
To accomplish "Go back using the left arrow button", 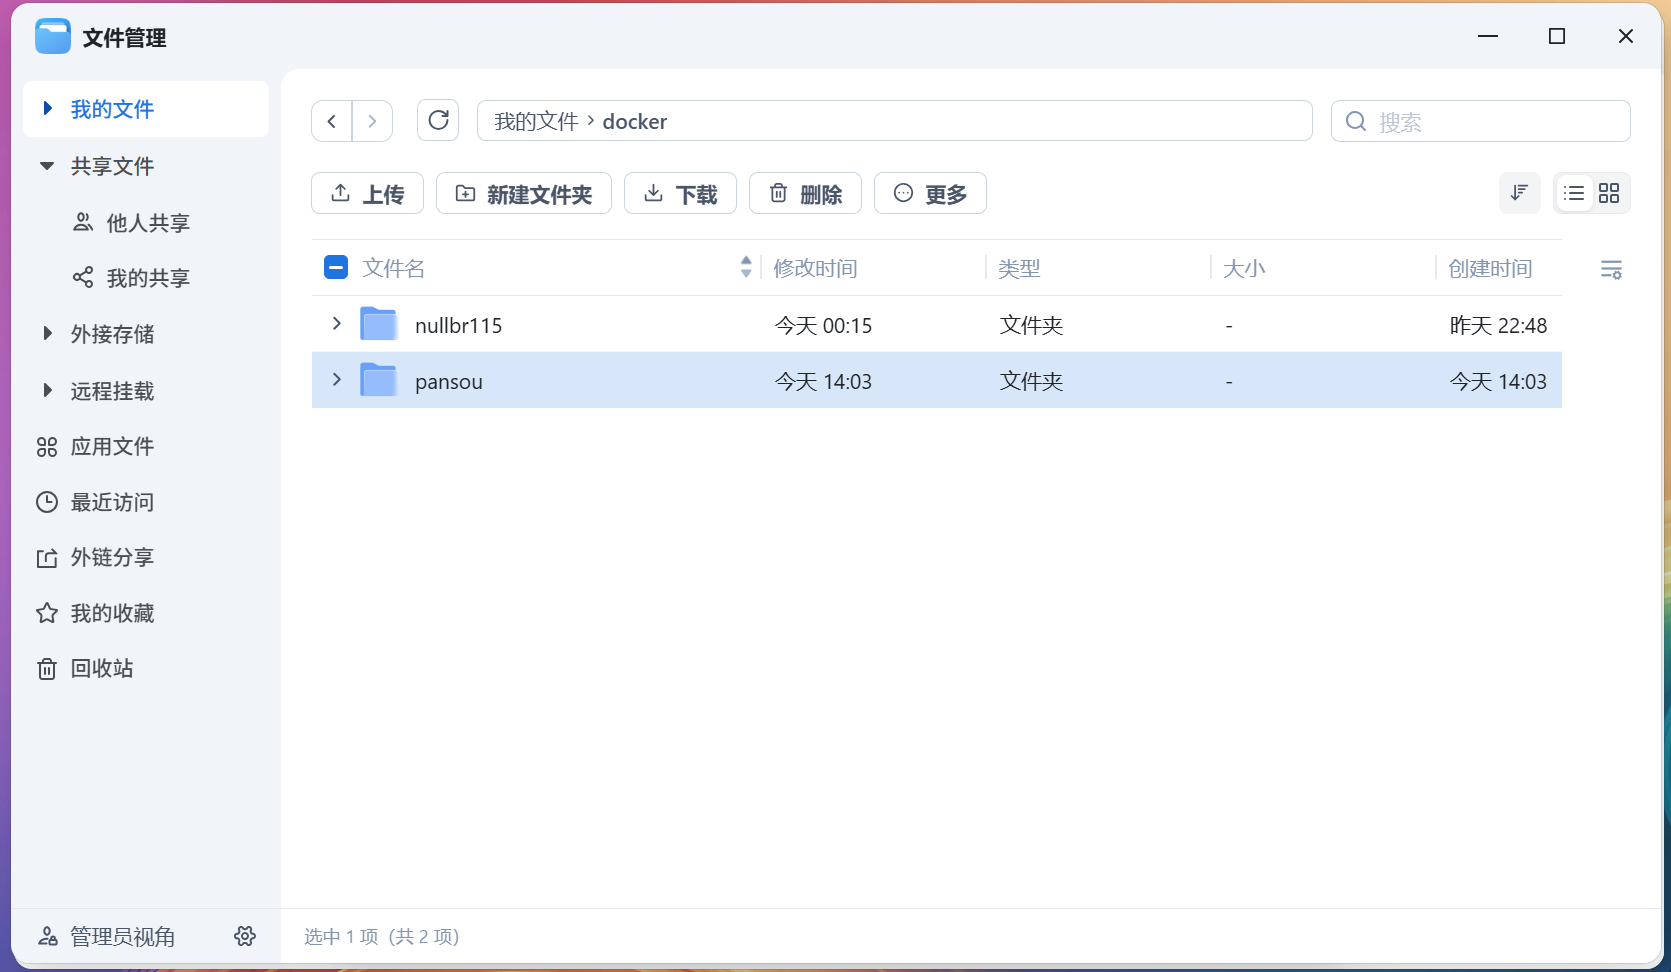I will click(x=332, y=121).
